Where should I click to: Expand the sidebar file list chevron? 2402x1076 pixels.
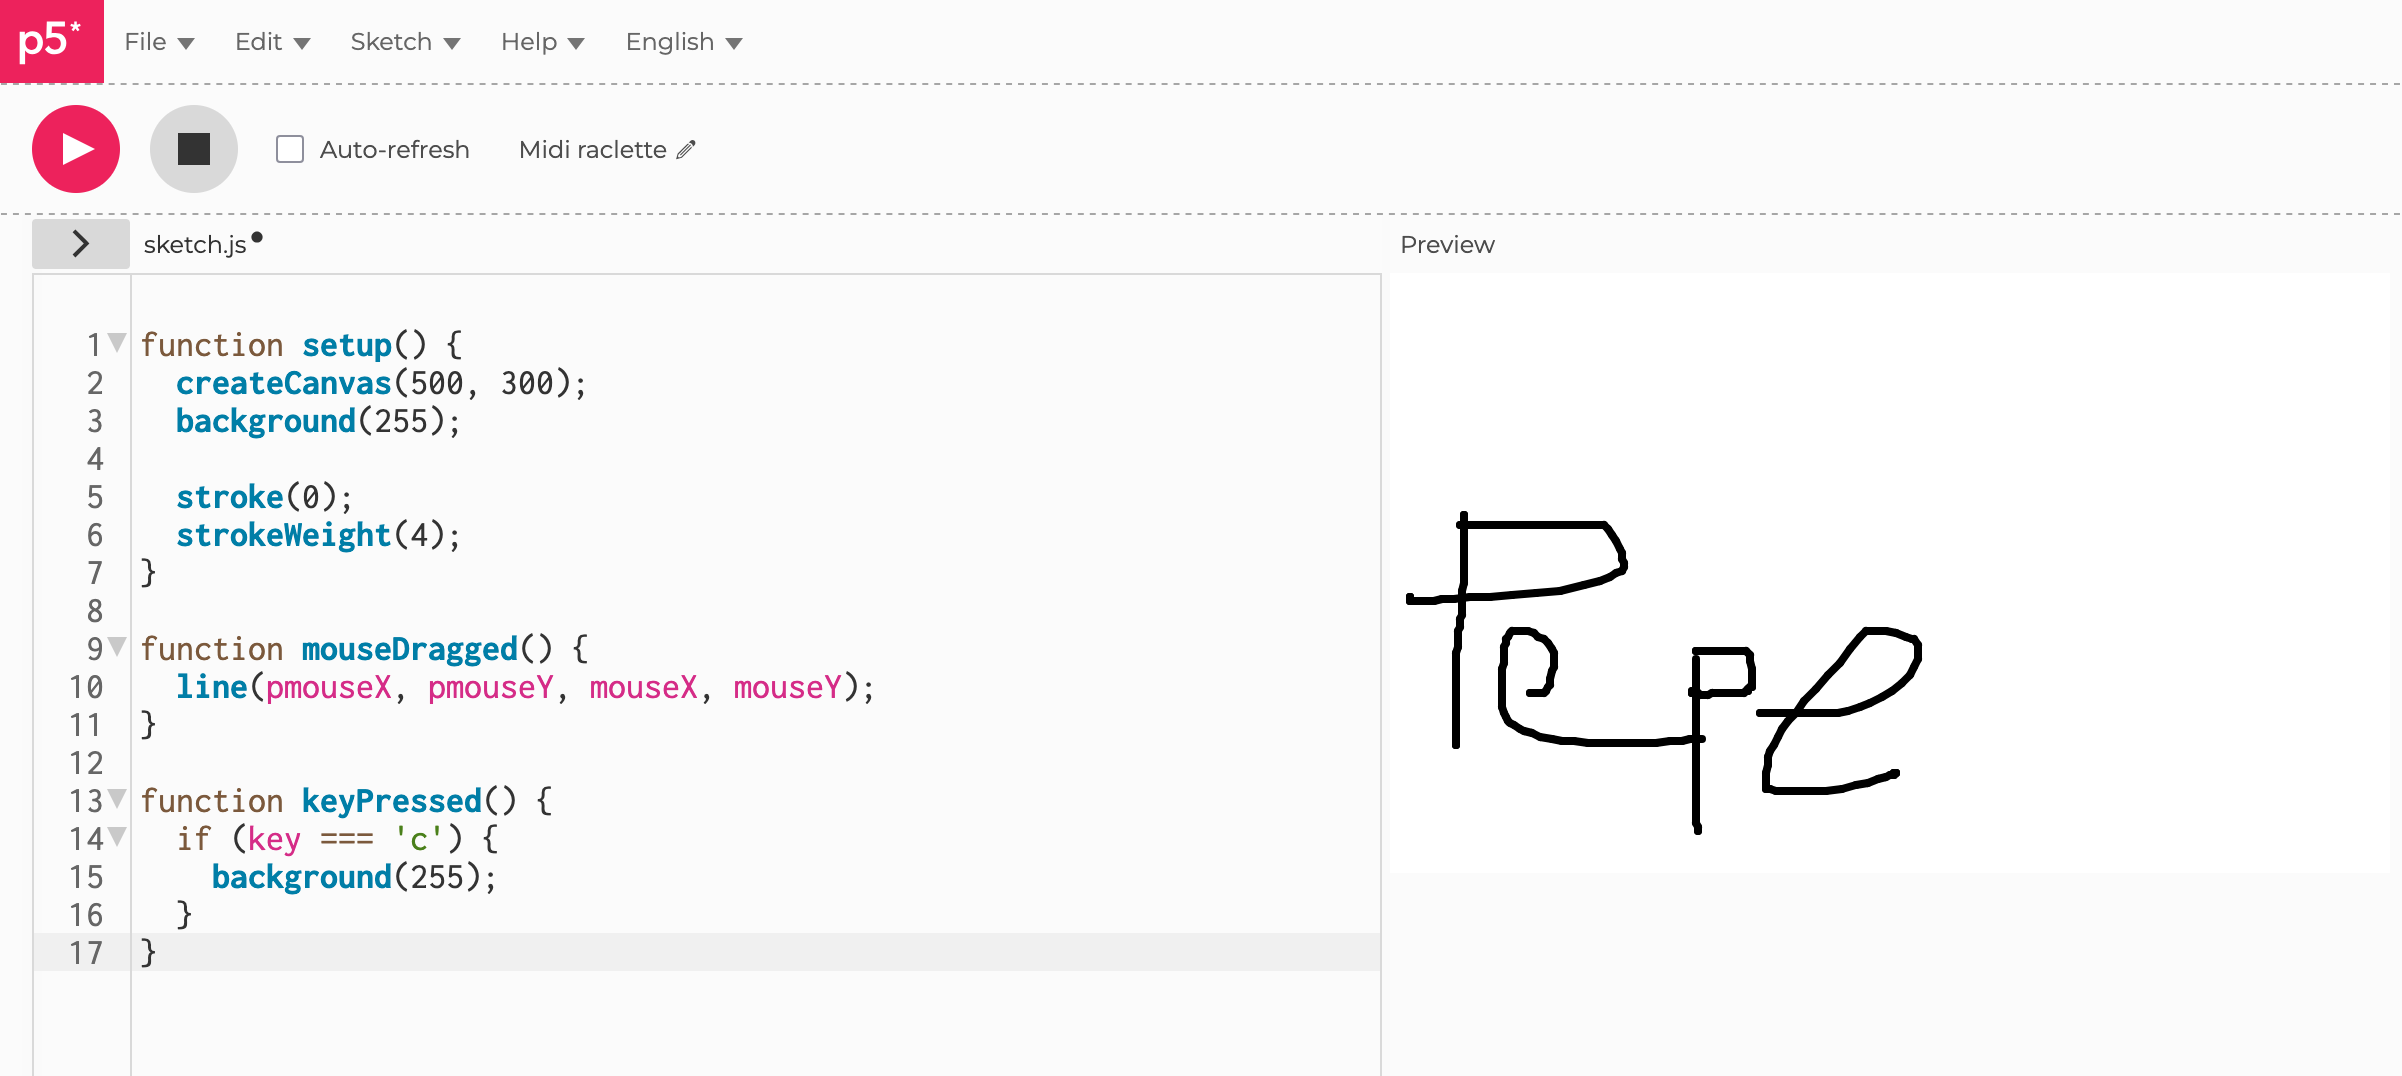point(81,244)
